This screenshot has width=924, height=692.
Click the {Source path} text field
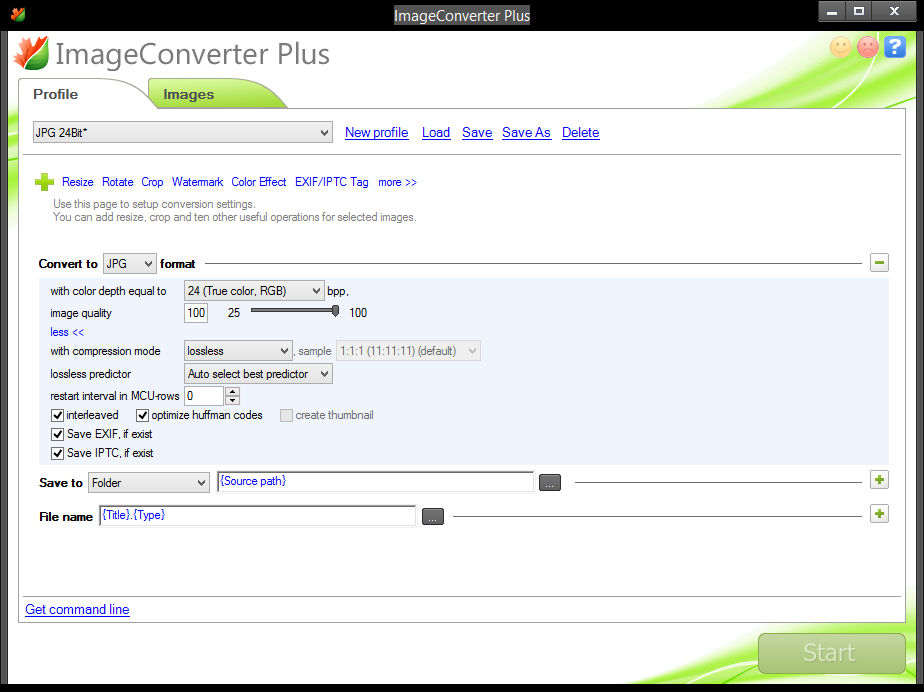[375, 482]
